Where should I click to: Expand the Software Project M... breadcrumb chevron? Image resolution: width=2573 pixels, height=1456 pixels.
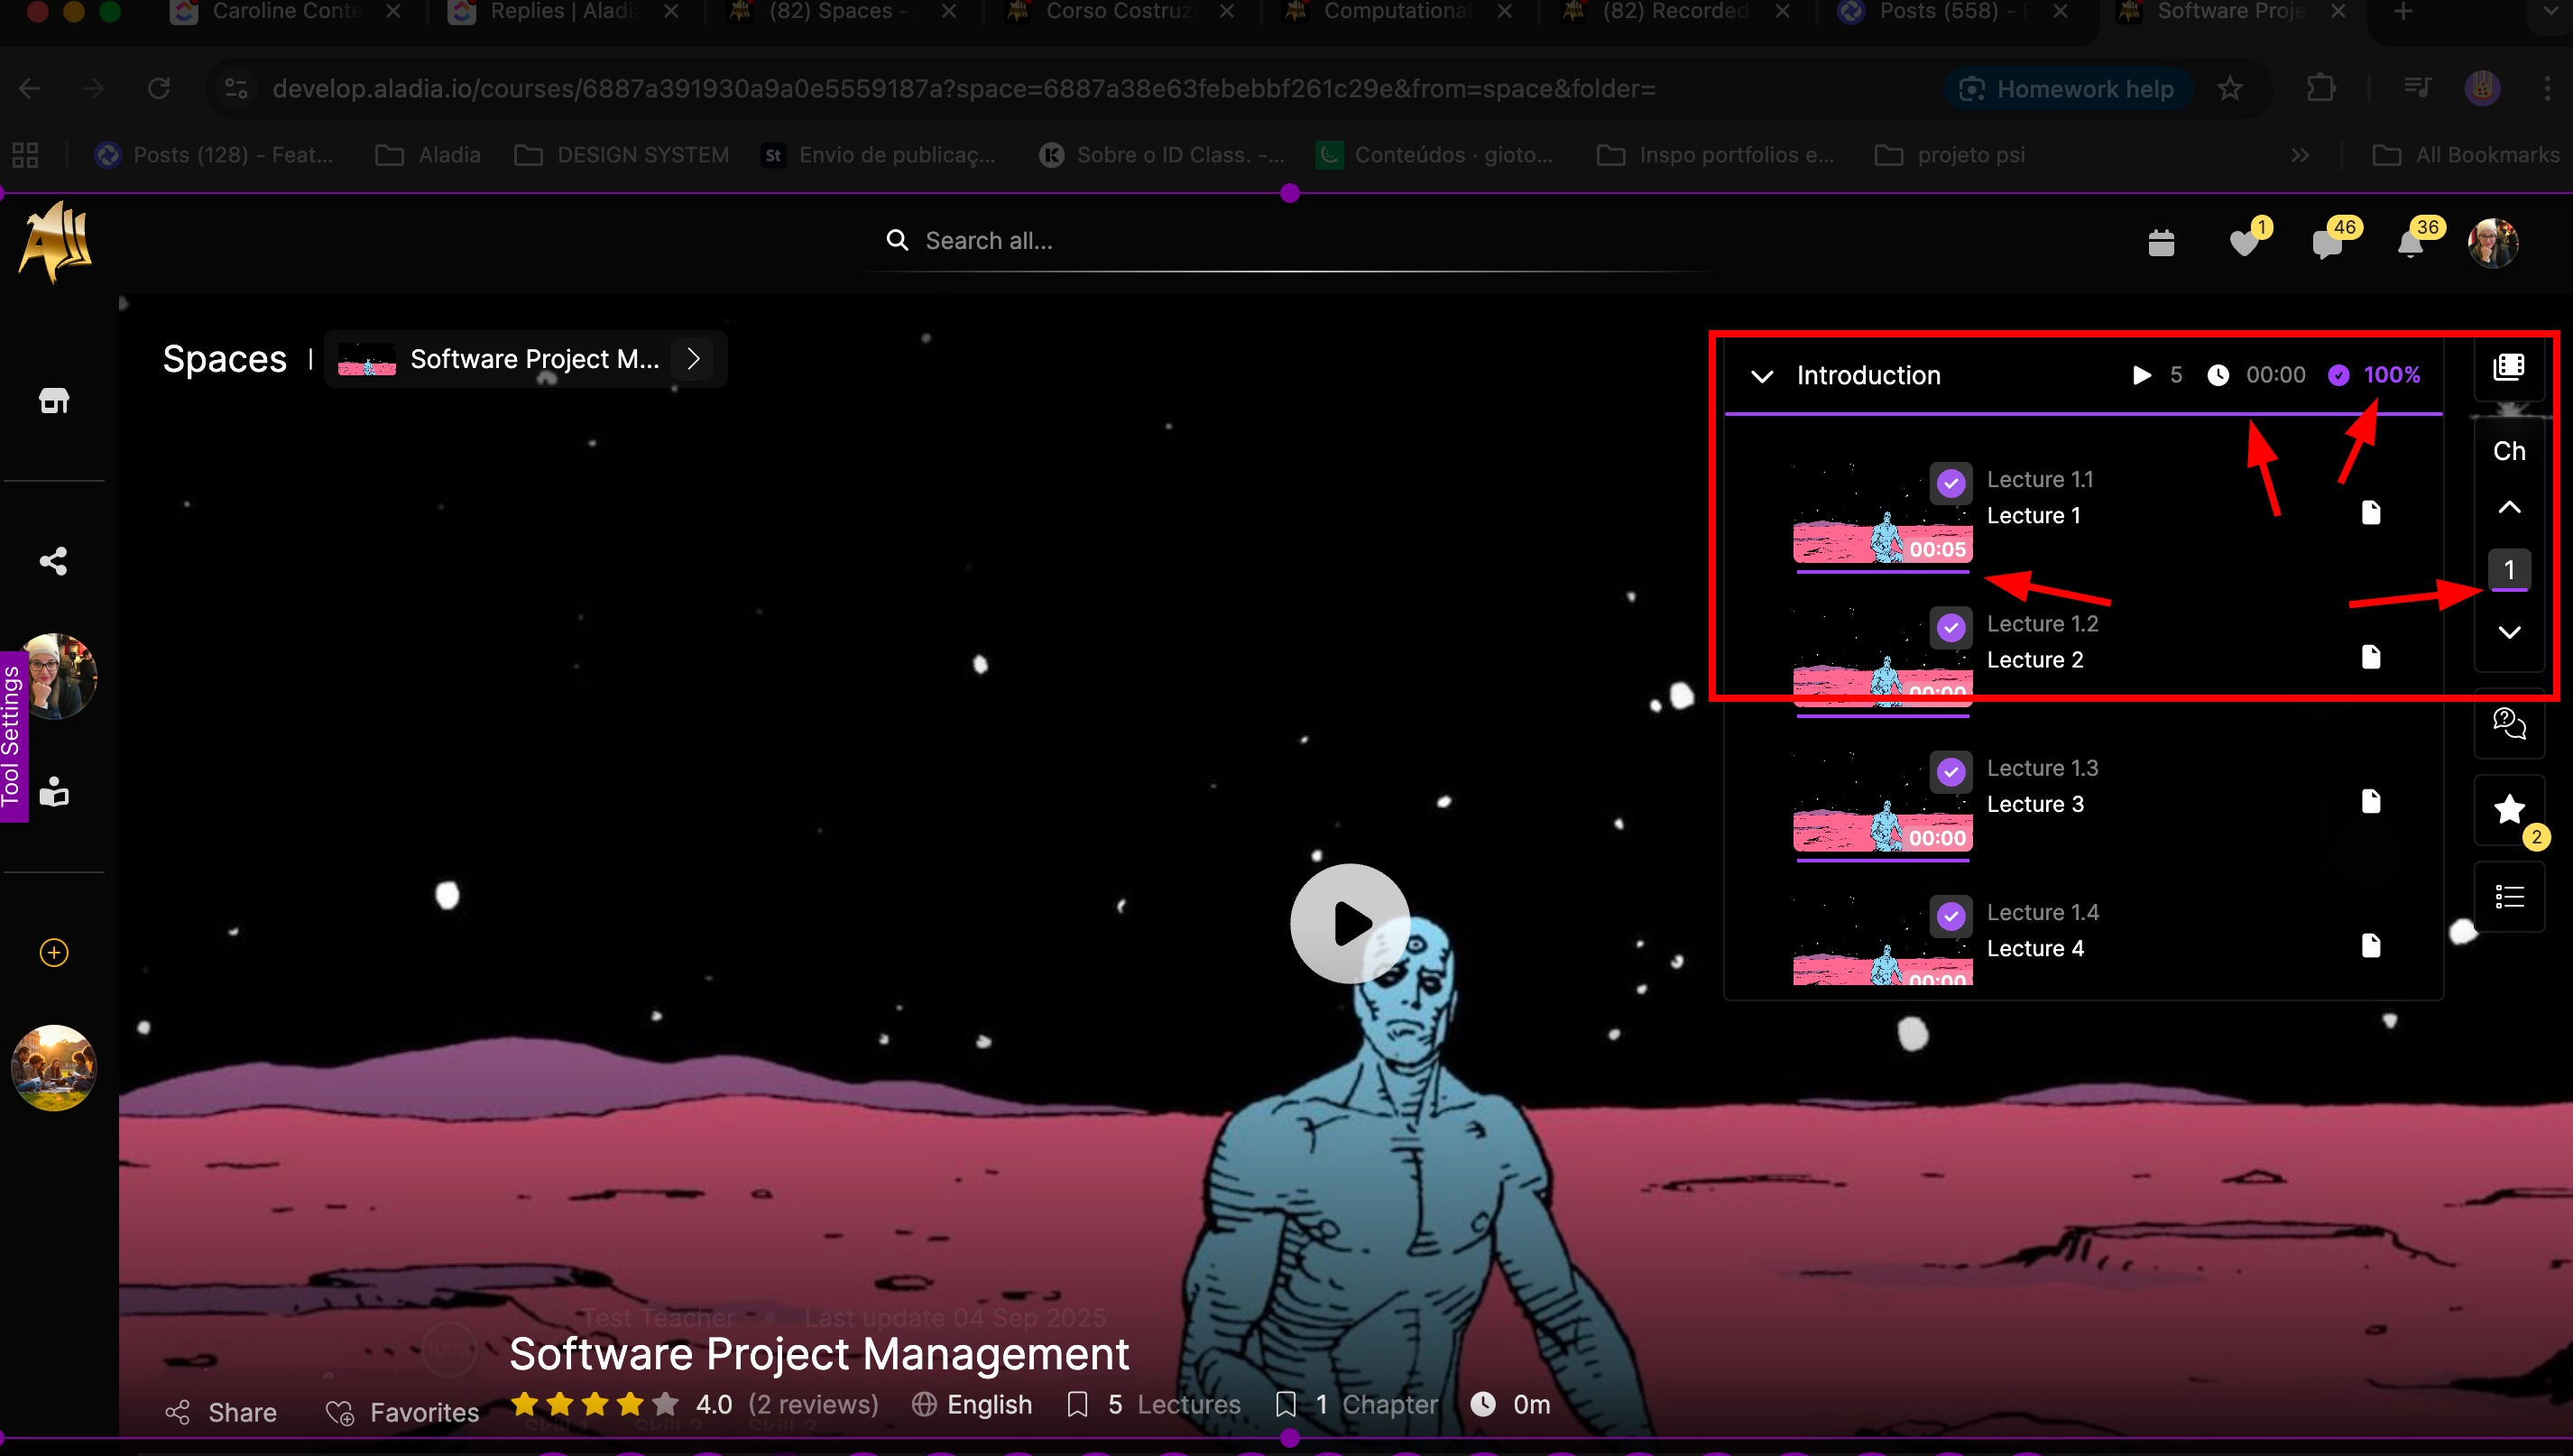click(694, 359)
